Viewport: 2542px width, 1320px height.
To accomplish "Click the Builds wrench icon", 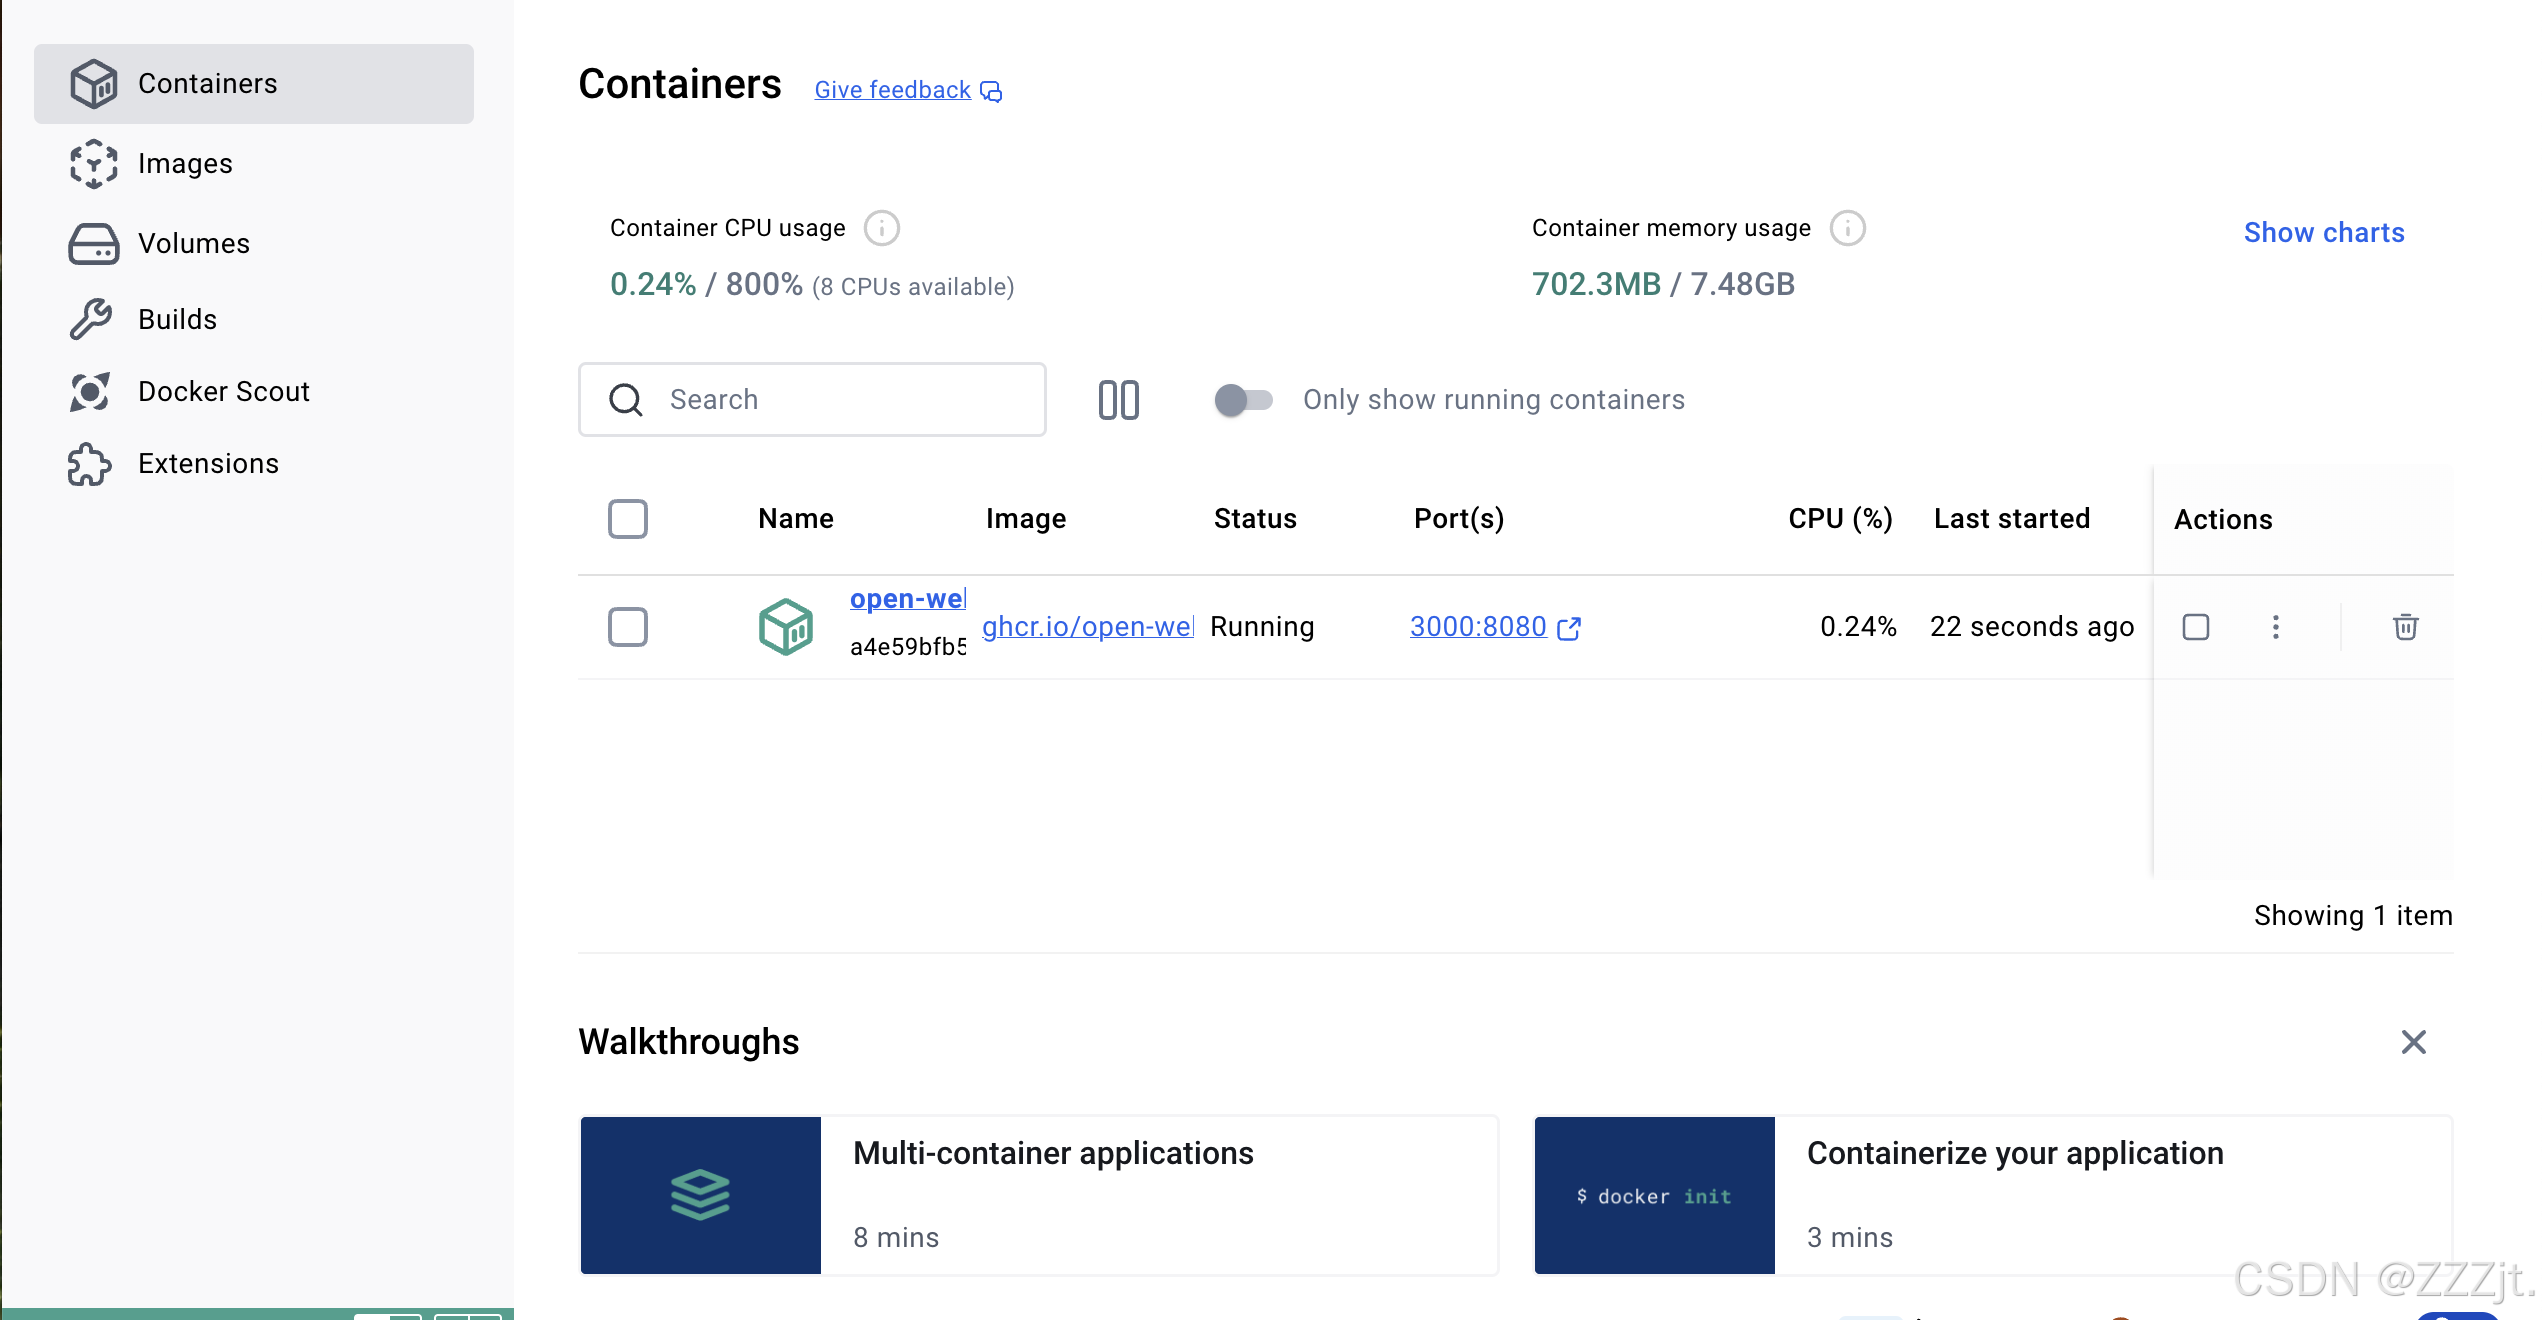I will (91, 319).
